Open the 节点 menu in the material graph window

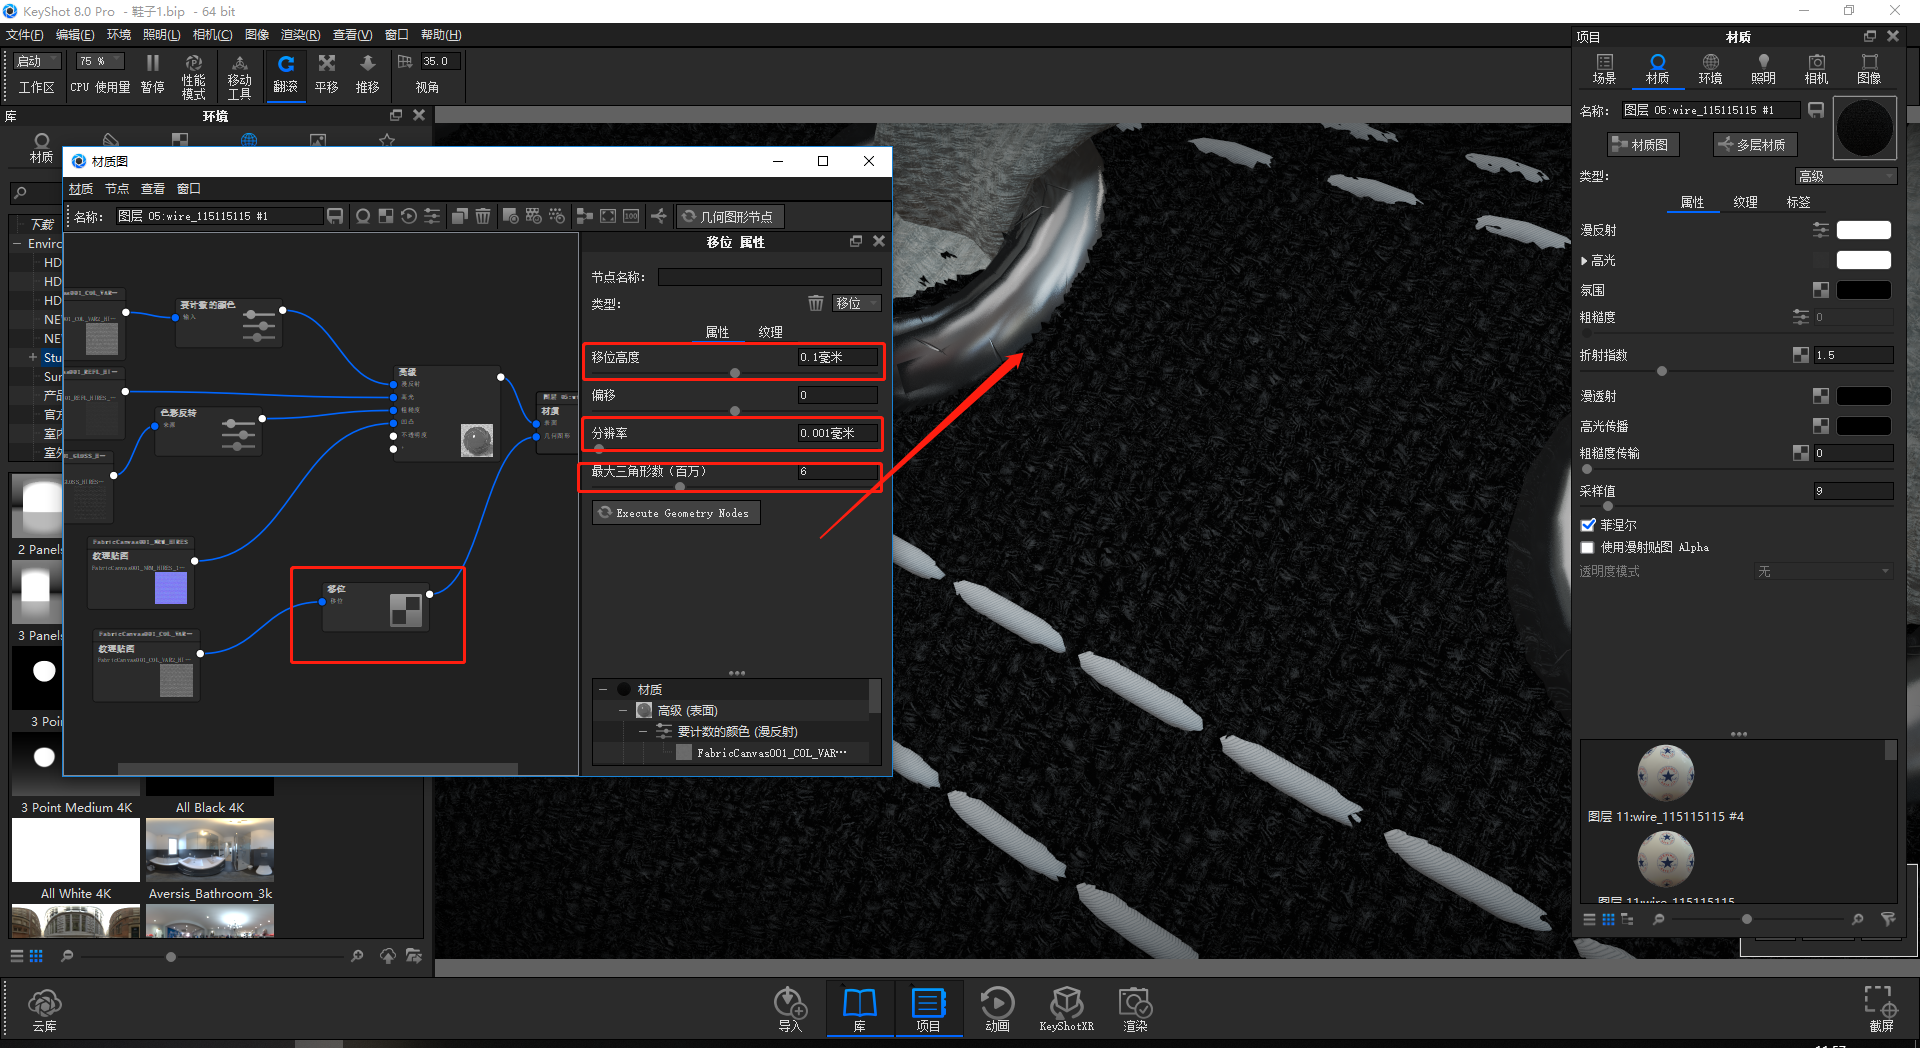tap(116, 188)
